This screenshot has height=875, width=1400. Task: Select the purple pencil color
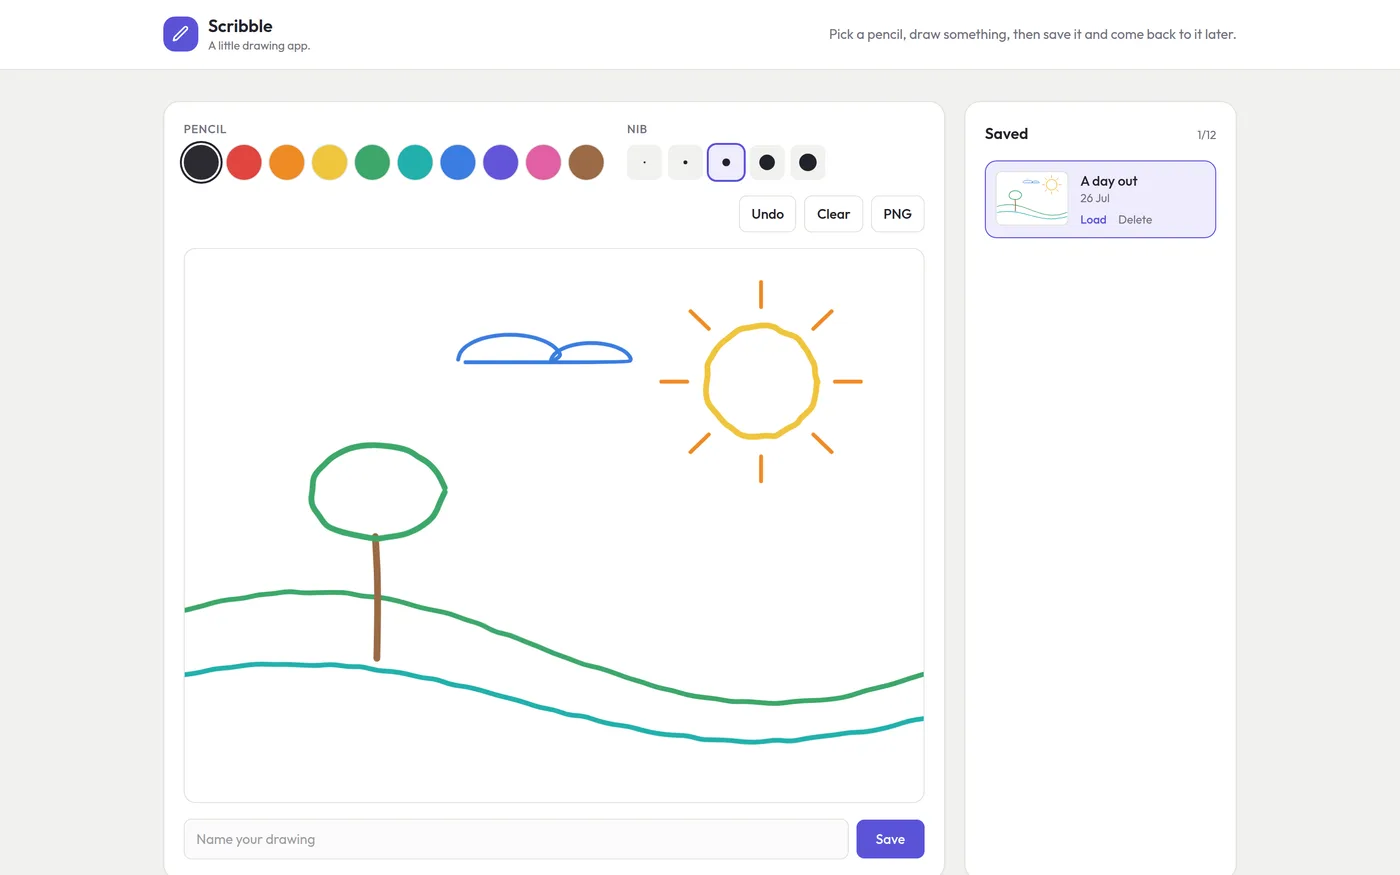501,162
